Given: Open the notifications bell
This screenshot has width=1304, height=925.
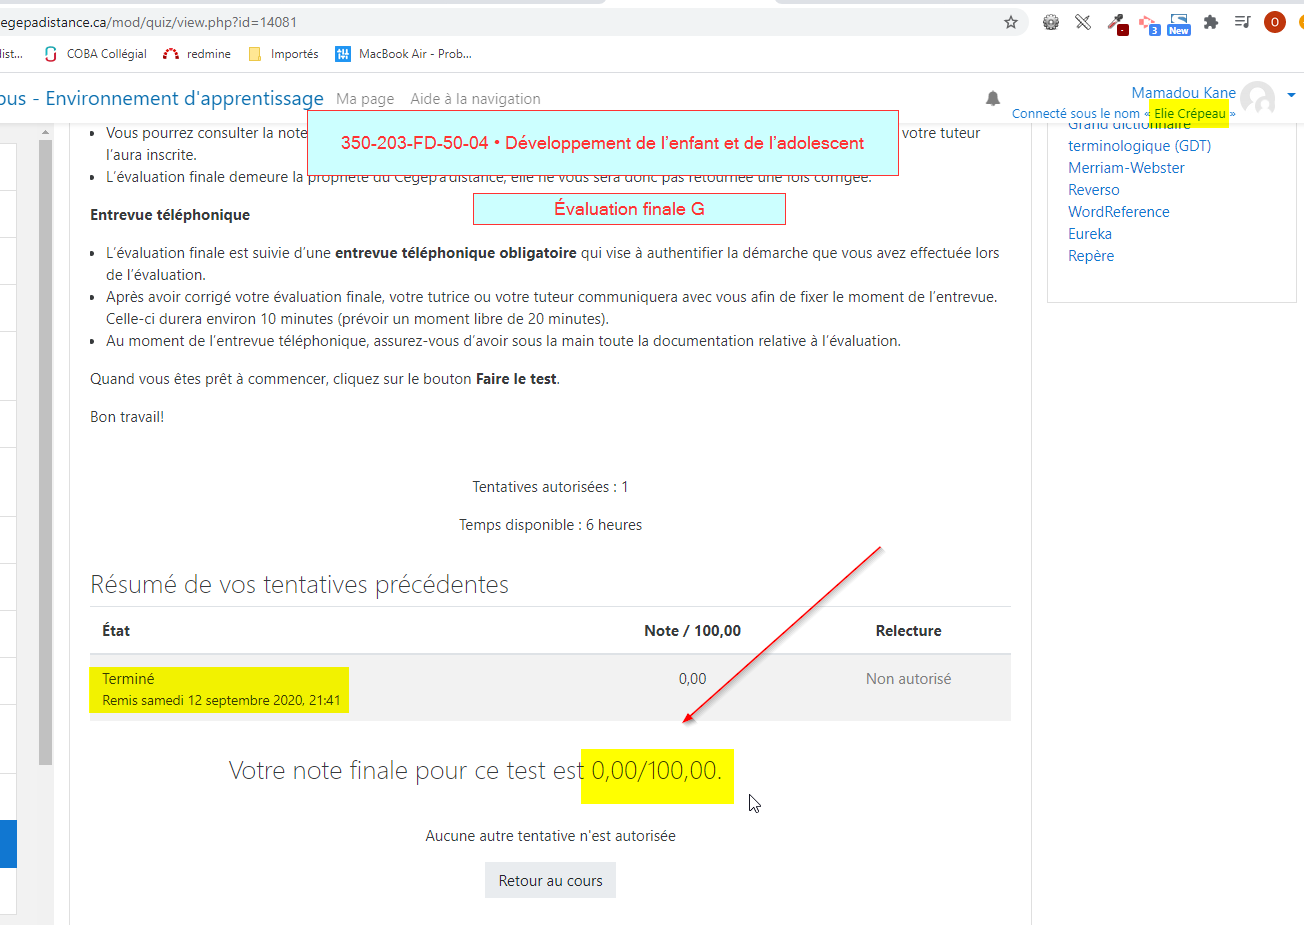Looking at the screenshot, I should (992, 98).
